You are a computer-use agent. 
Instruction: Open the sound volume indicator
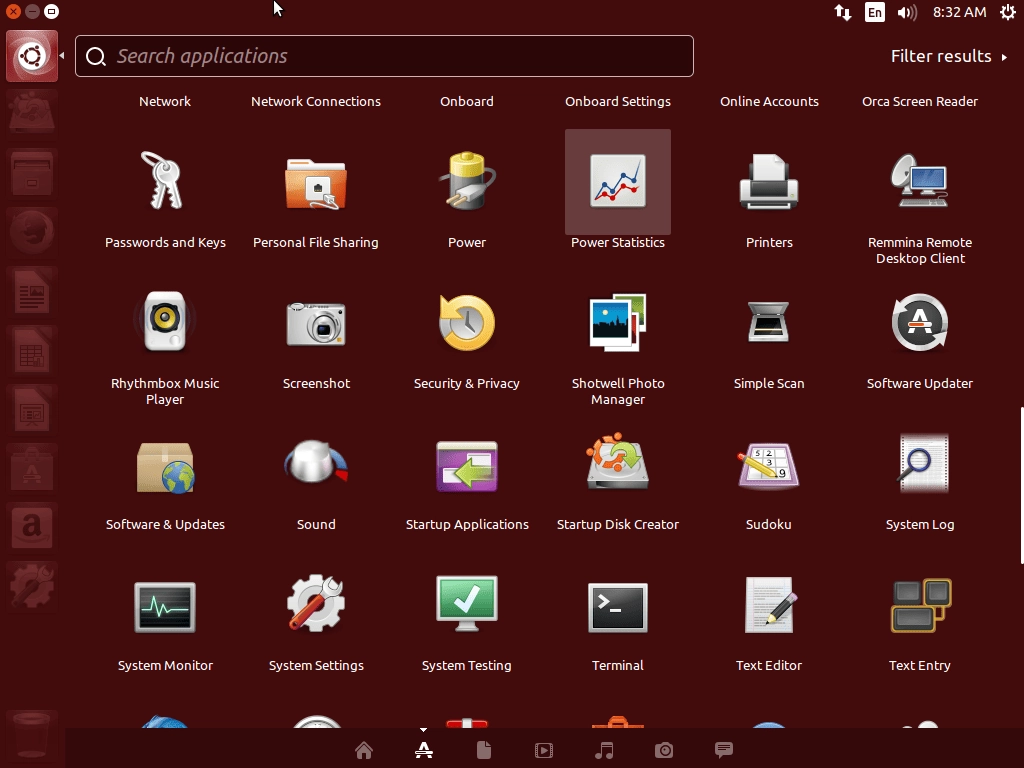click(907, 12)
